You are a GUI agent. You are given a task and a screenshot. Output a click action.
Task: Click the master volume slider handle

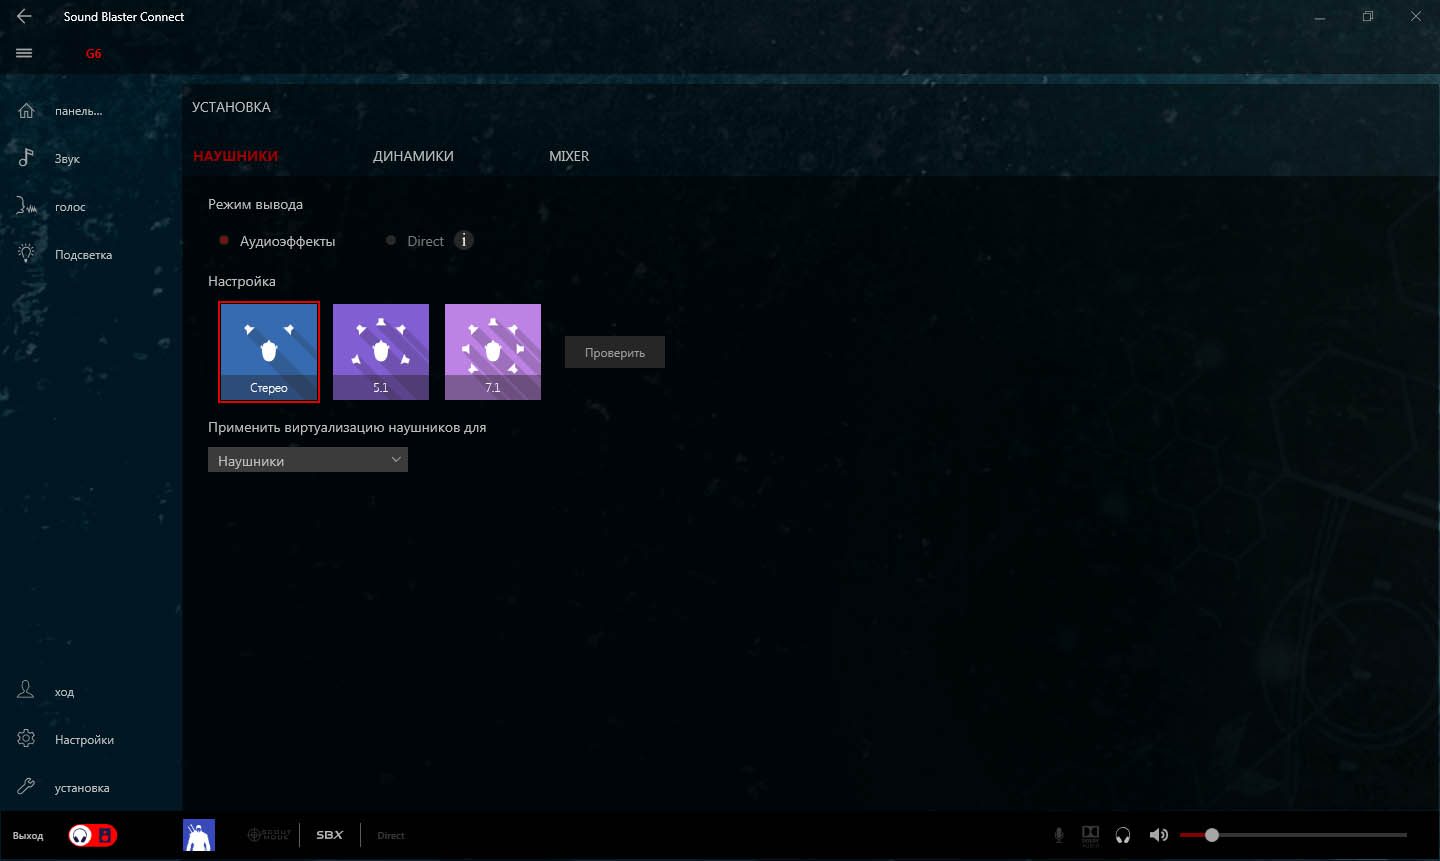pos(1212,835)
